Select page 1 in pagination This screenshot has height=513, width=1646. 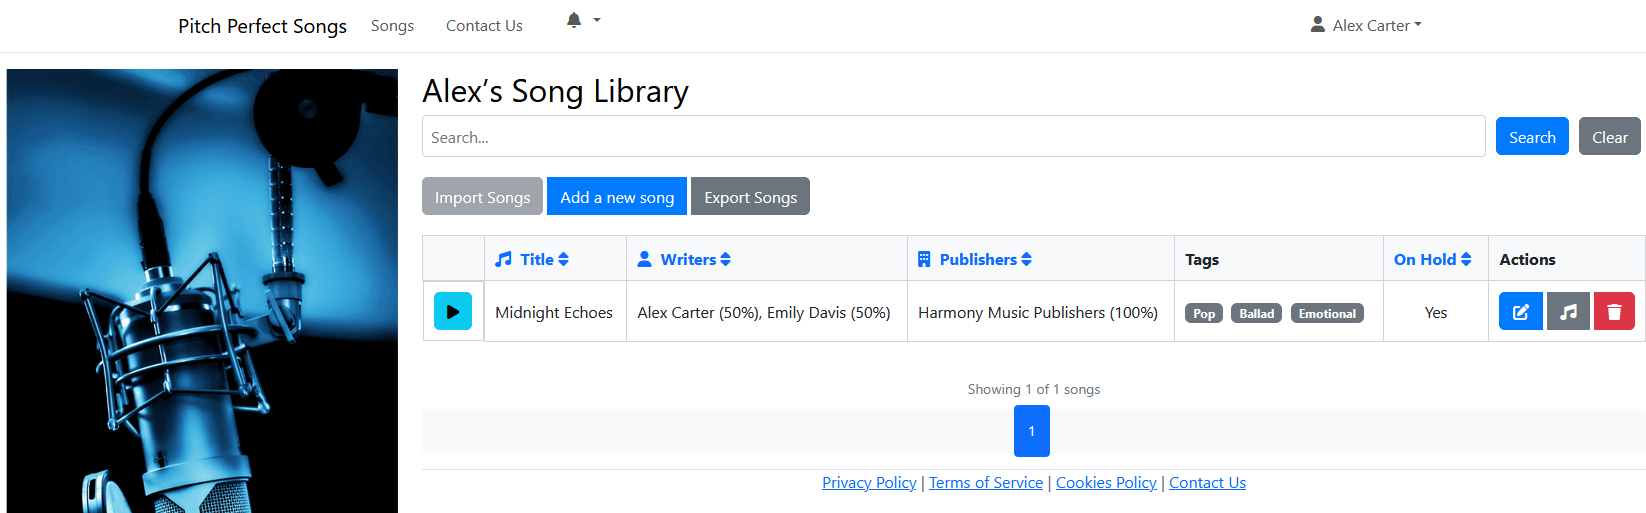[x=1031, y=431]
